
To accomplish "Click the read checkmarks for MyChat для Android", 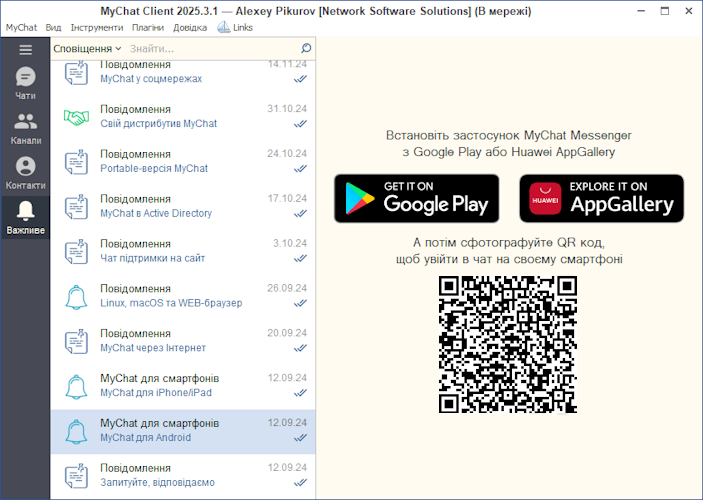I will [x=300, y=438].
